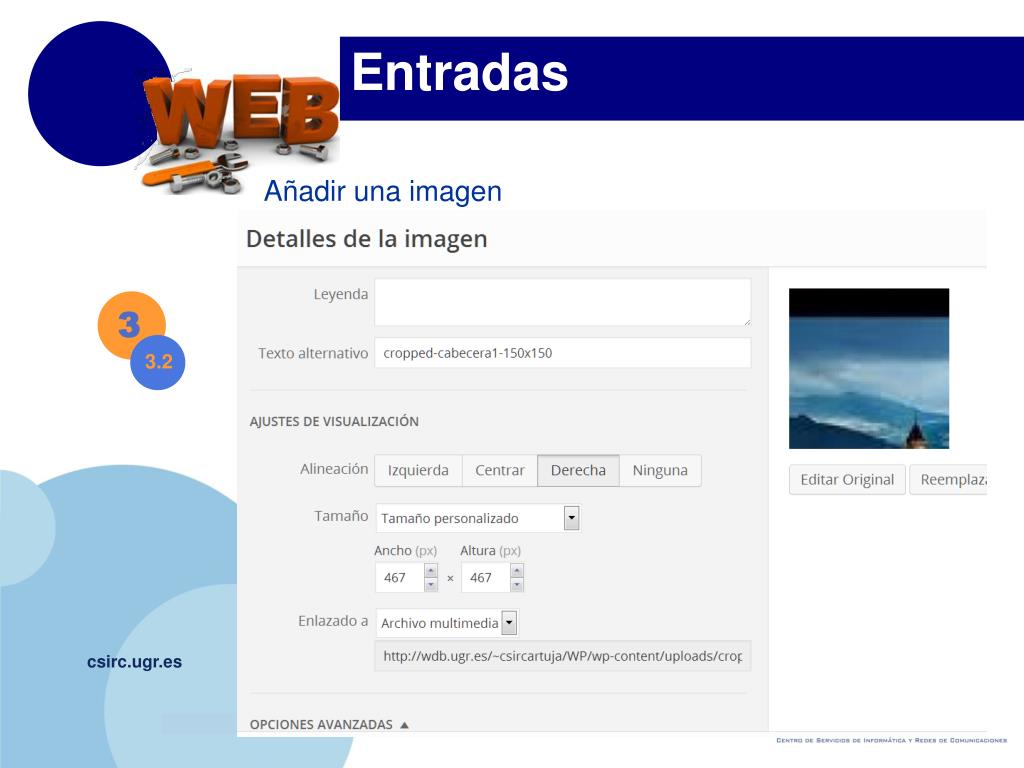The image size is (1024, 768).
Task: Select Ninguna alignment
Action: tap(660, 470)
